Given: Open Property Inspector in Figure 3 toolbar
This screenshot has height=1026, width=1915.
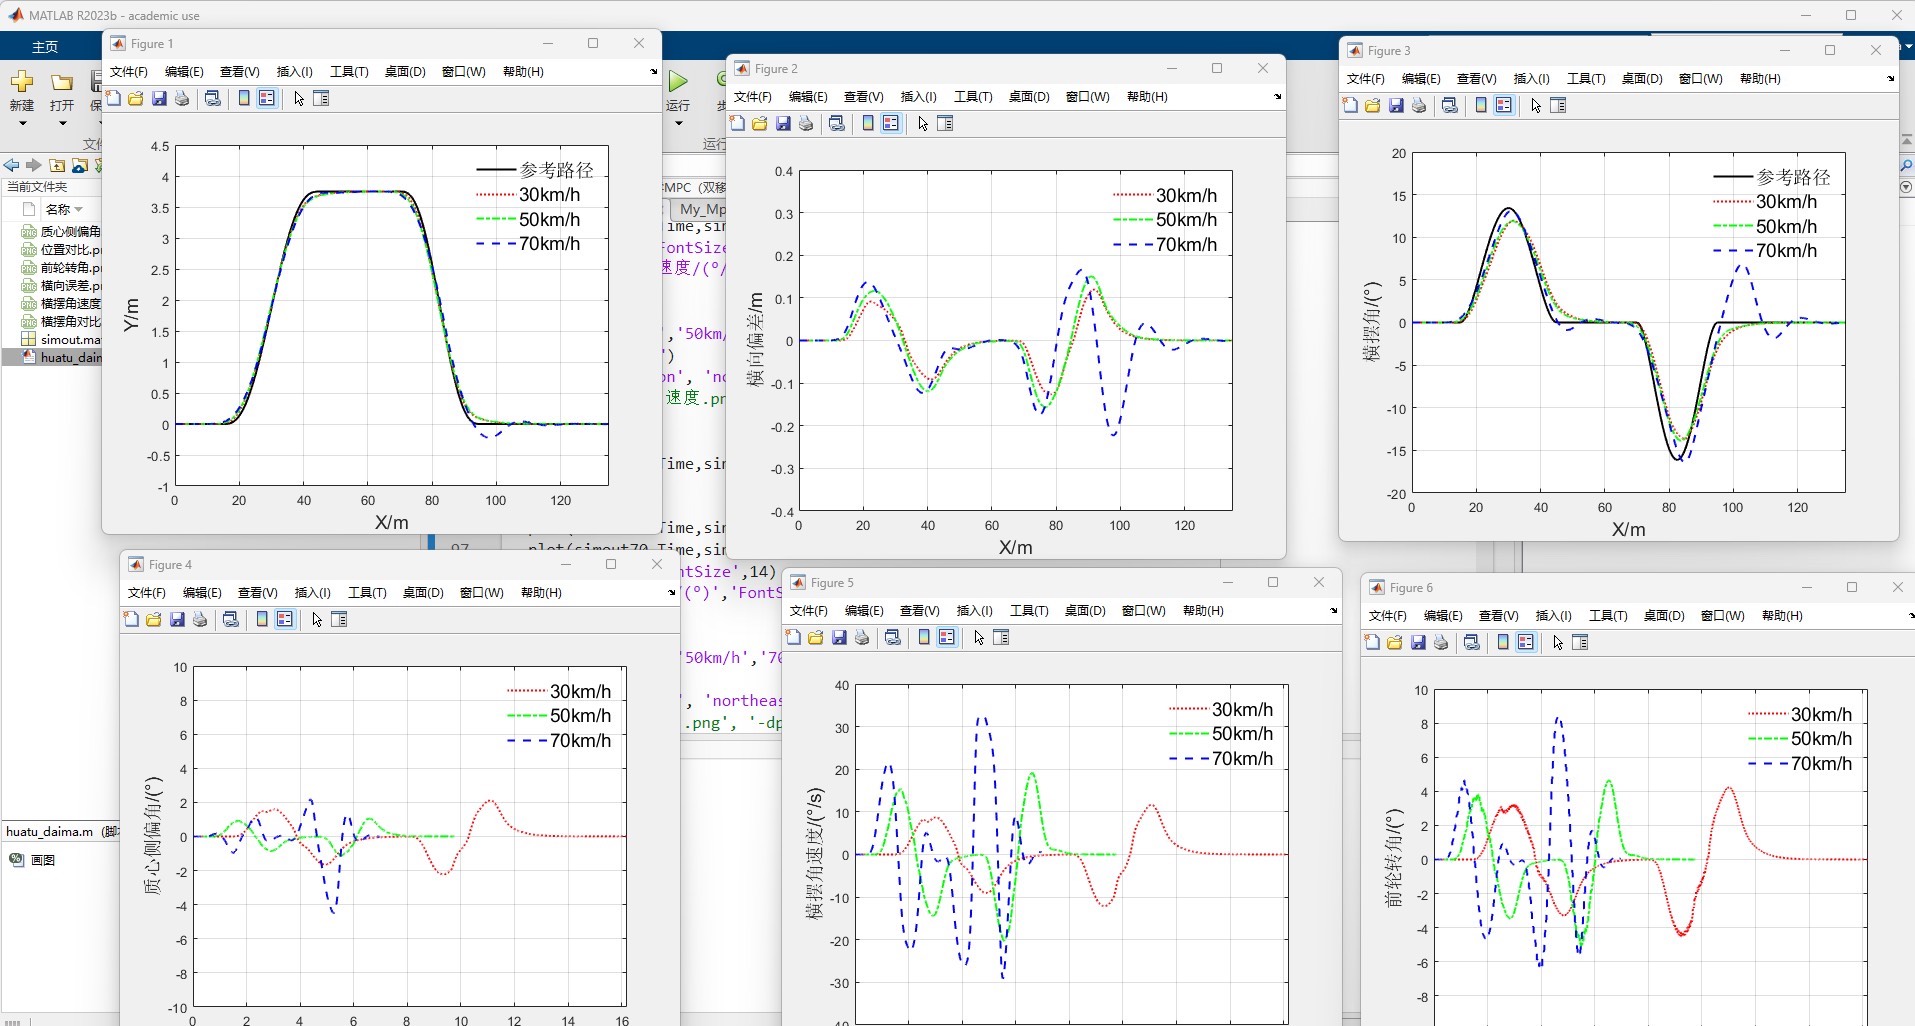Looking at the screenshot, I should [x=1558, y=105].
